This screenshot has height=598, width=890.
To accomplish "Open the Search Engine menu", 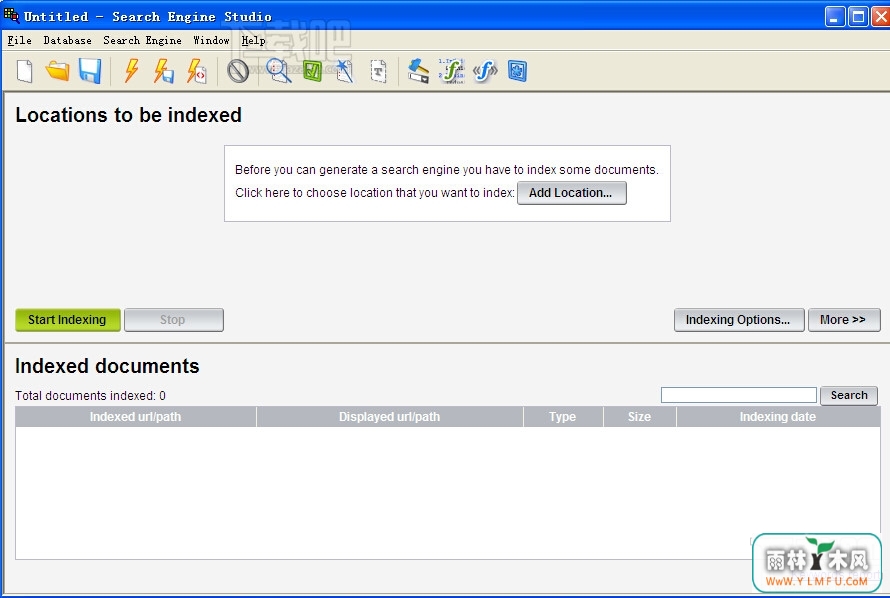I will tap(142, 40).
